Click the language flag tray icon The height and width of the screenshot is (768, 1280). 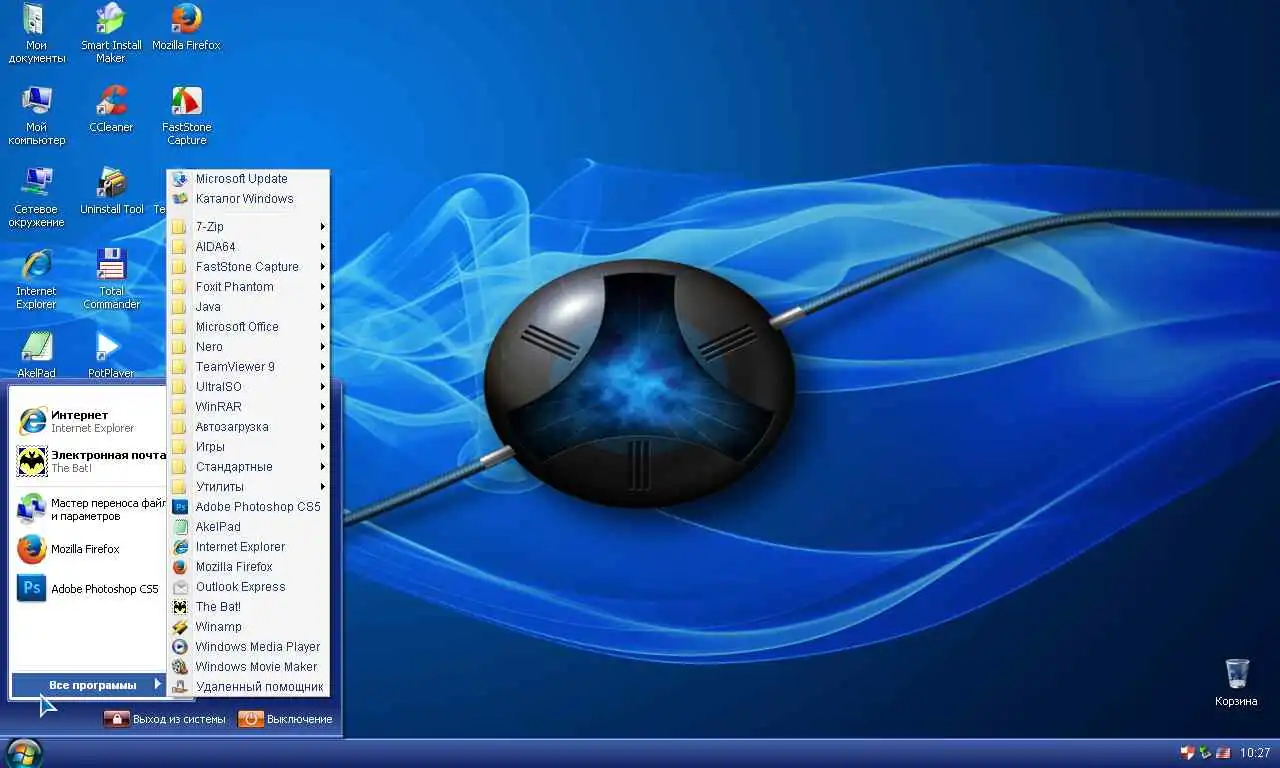pos(1222,752)
